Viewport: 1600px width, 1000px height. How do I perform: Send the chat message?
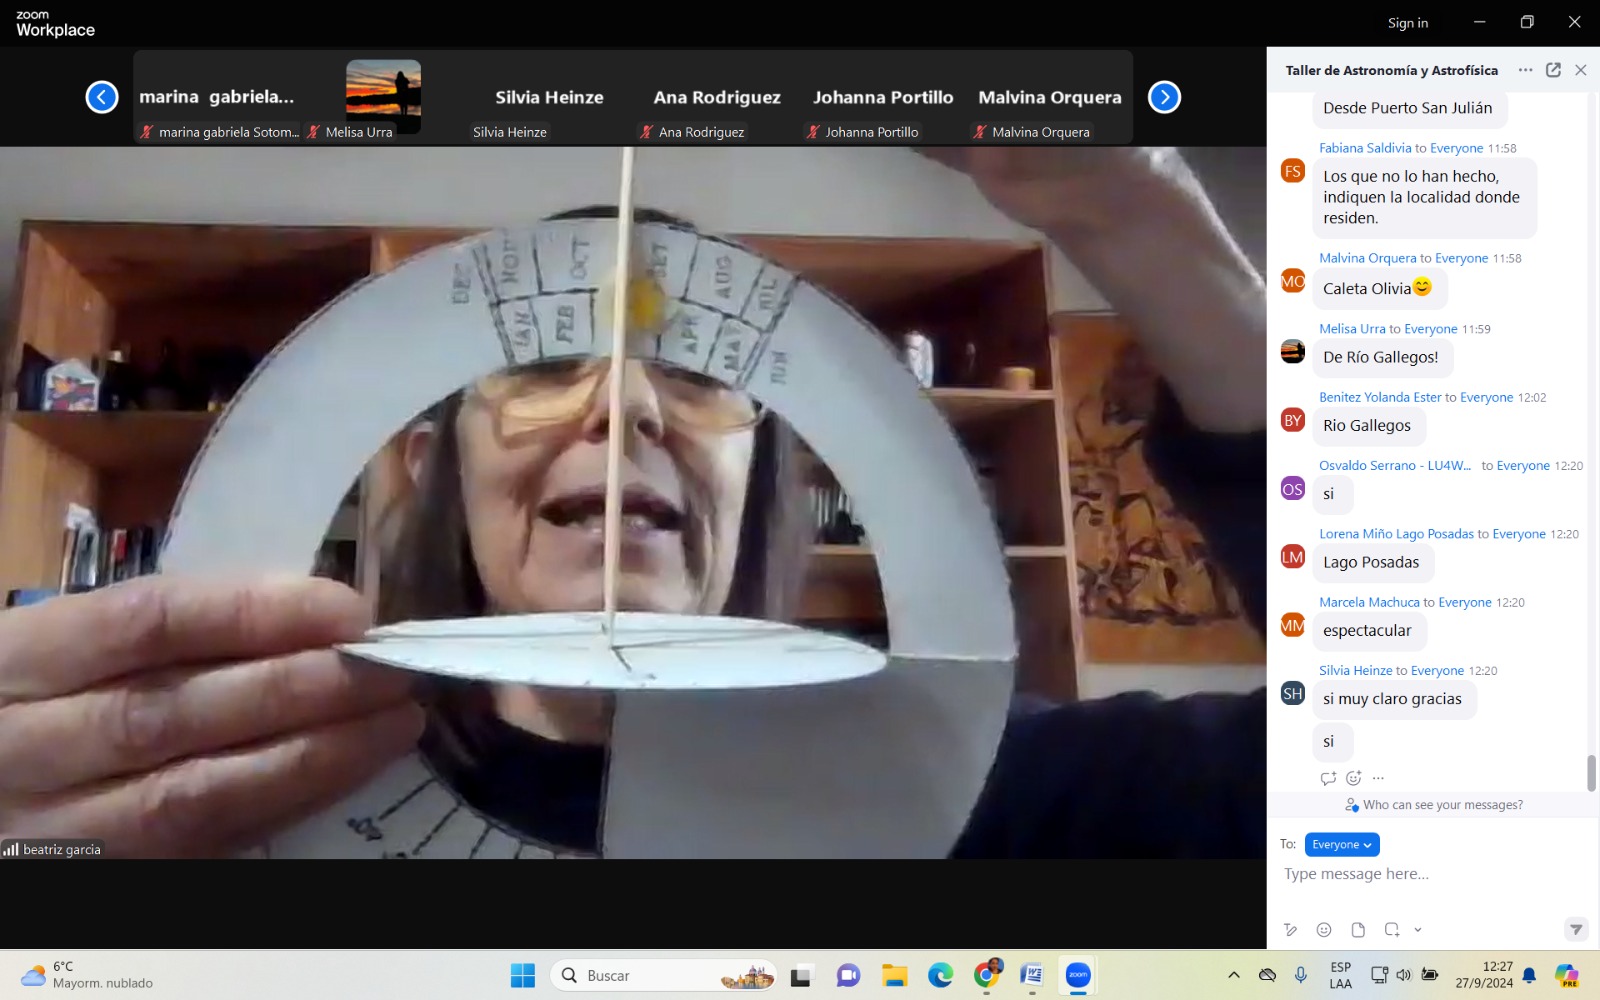pos(1576,930)
